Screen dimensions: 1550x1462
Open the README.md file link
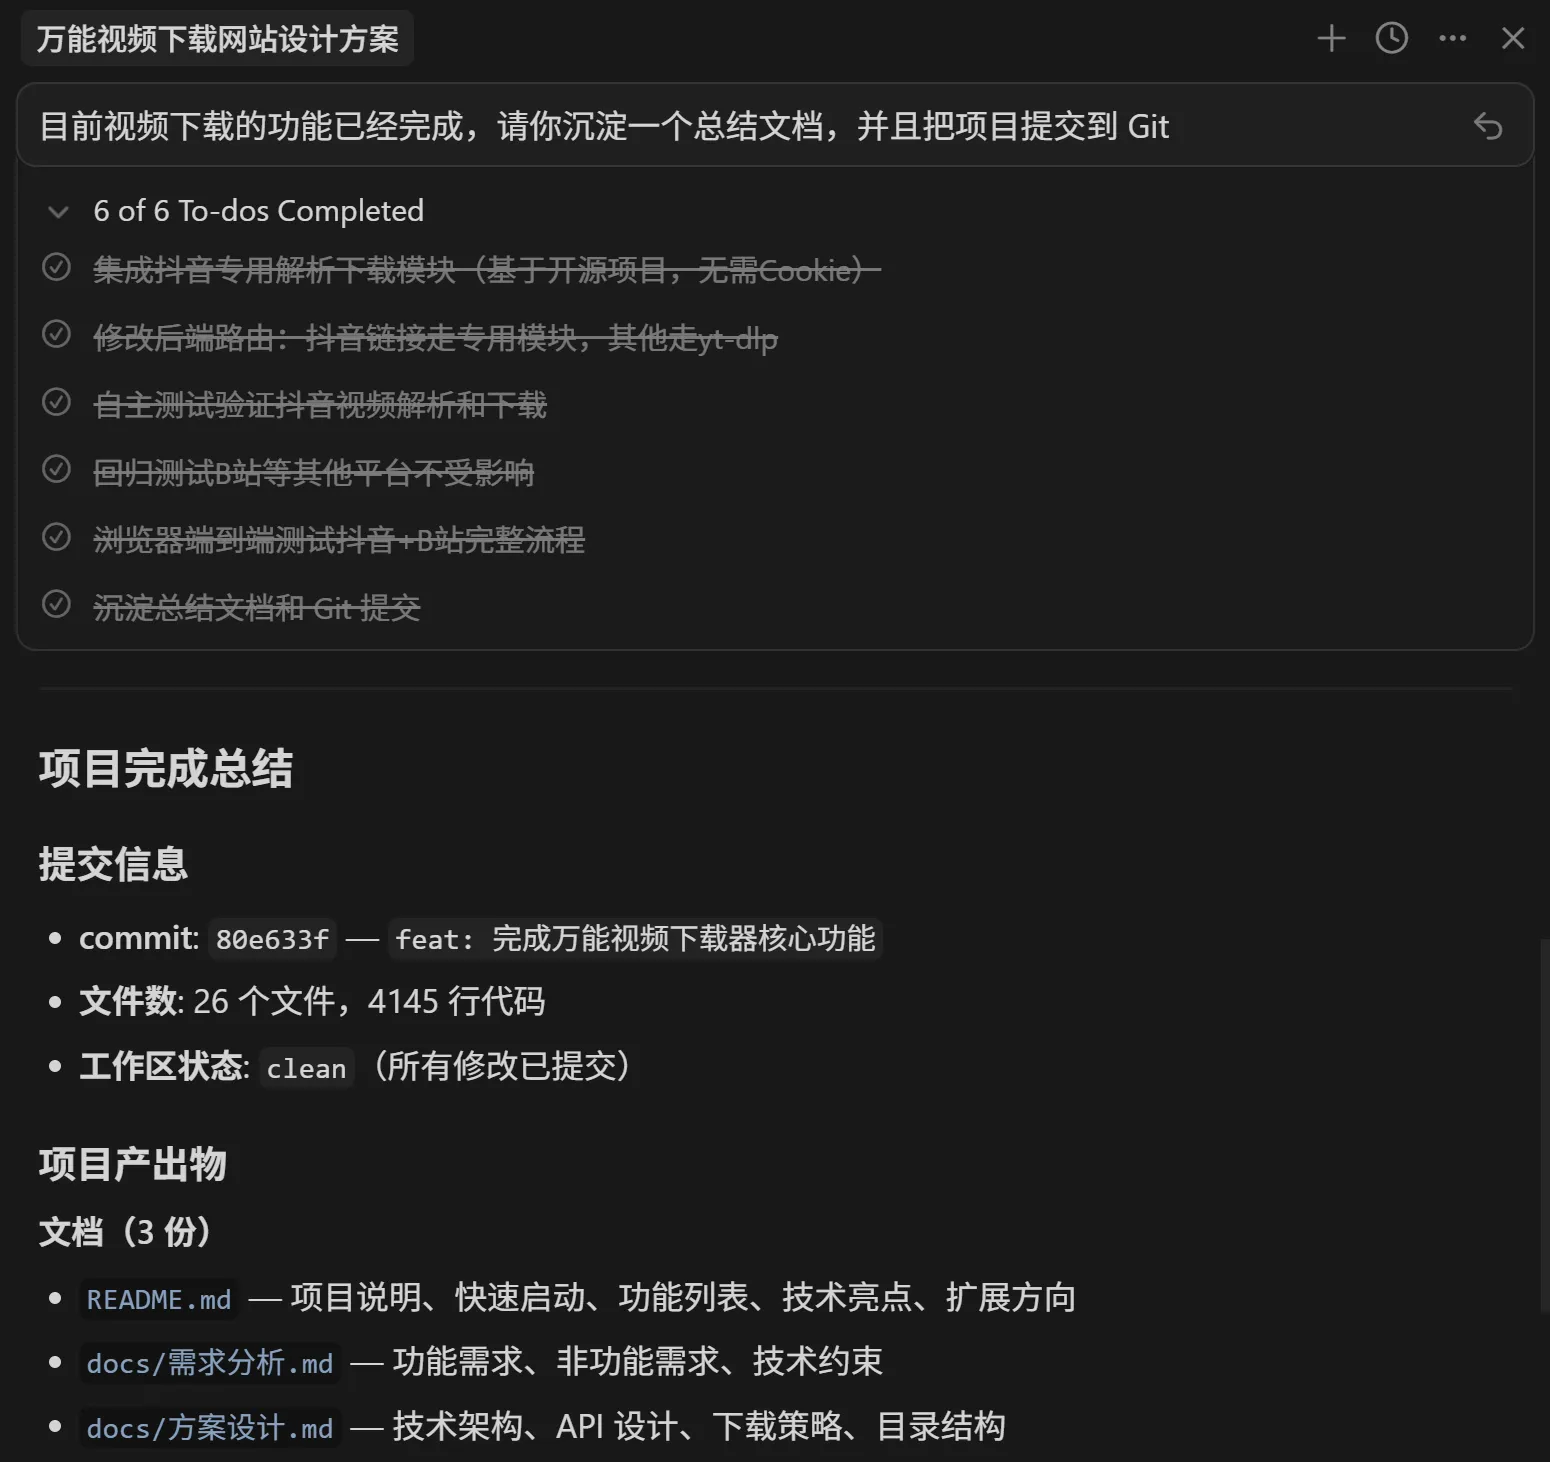(159, 1299)
